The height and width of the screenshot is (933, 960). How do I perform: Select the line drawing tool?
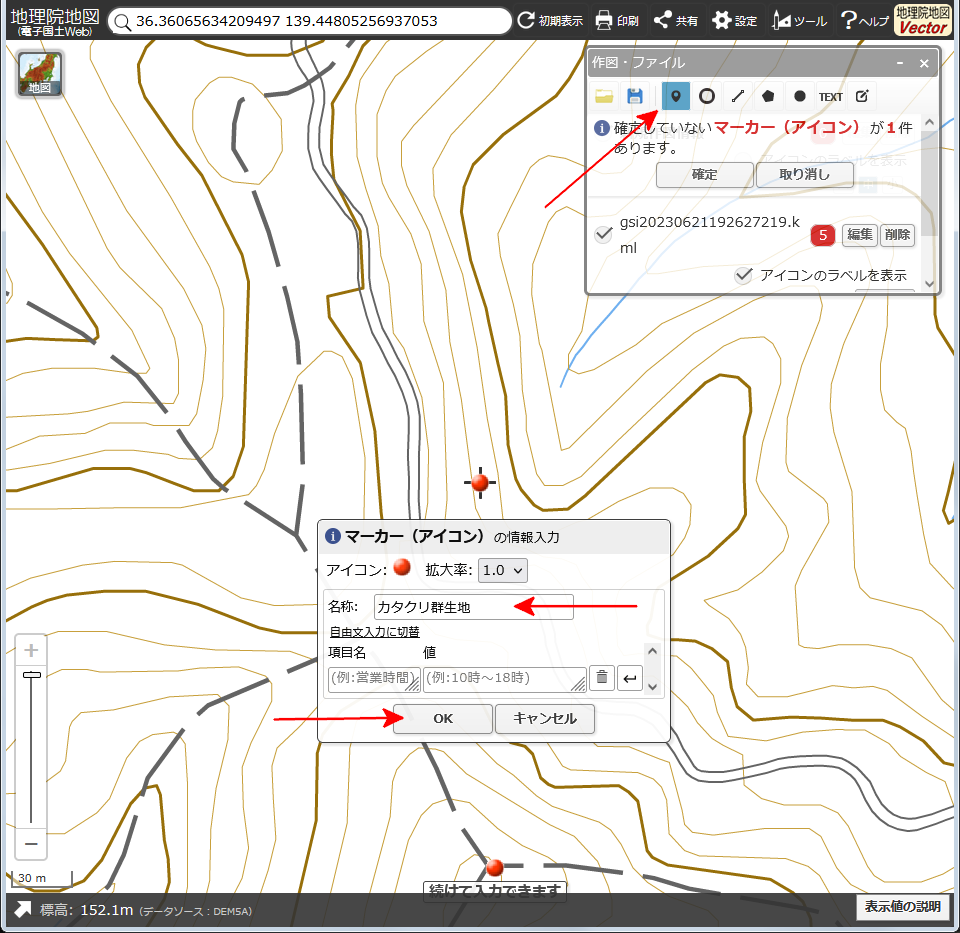click(x=738, y=96)
